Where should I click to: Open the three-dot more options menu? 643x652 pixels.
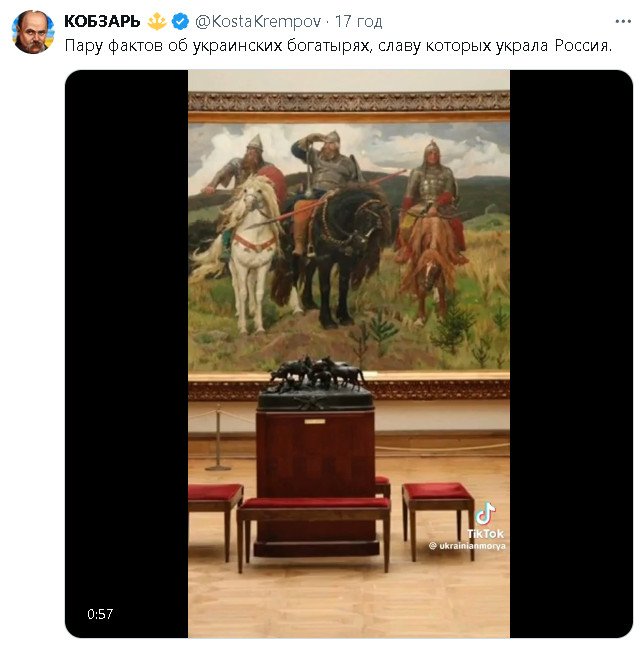(623, 22)
